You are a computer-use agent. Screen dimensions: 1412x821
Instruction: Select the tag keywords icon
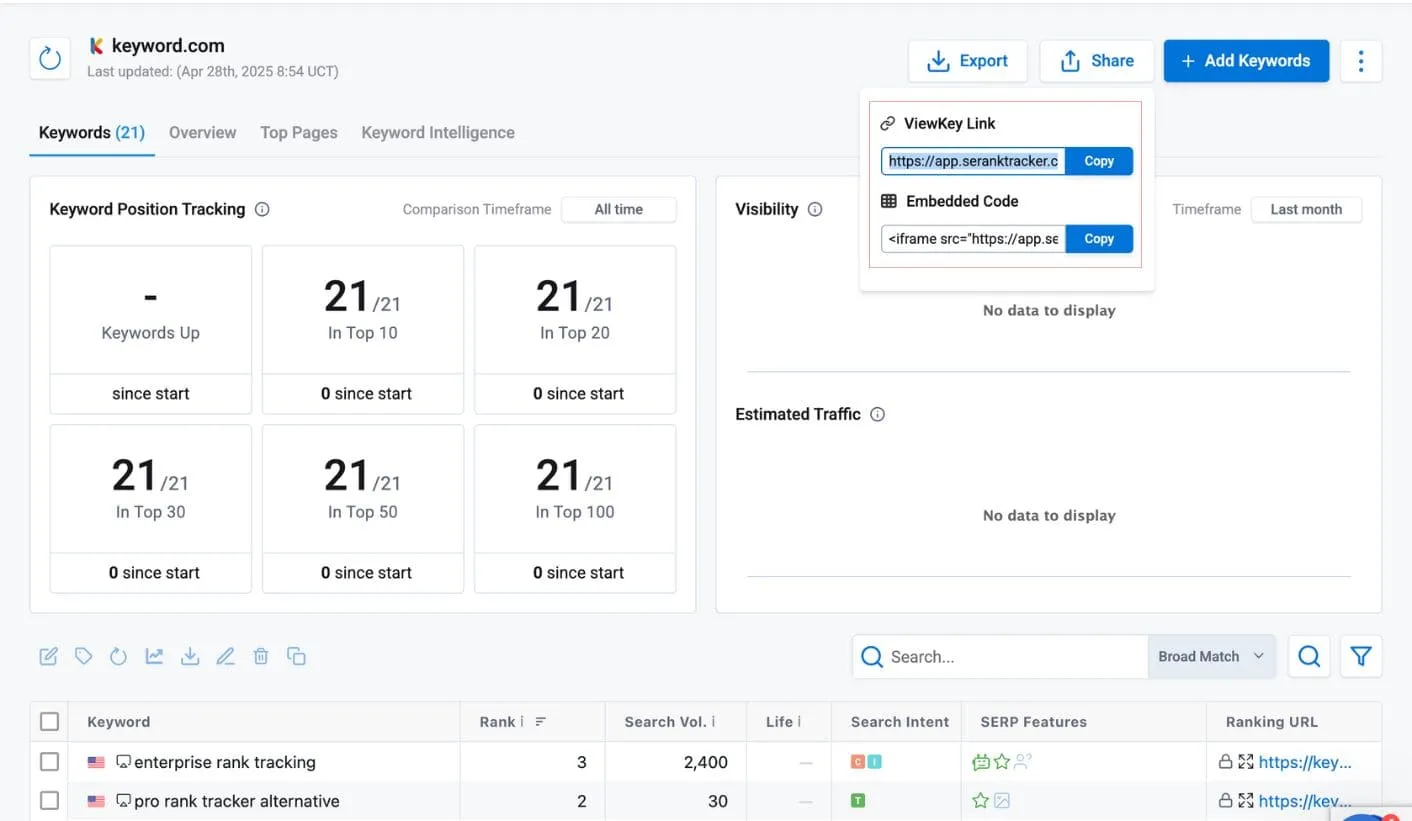coord(84,655)
